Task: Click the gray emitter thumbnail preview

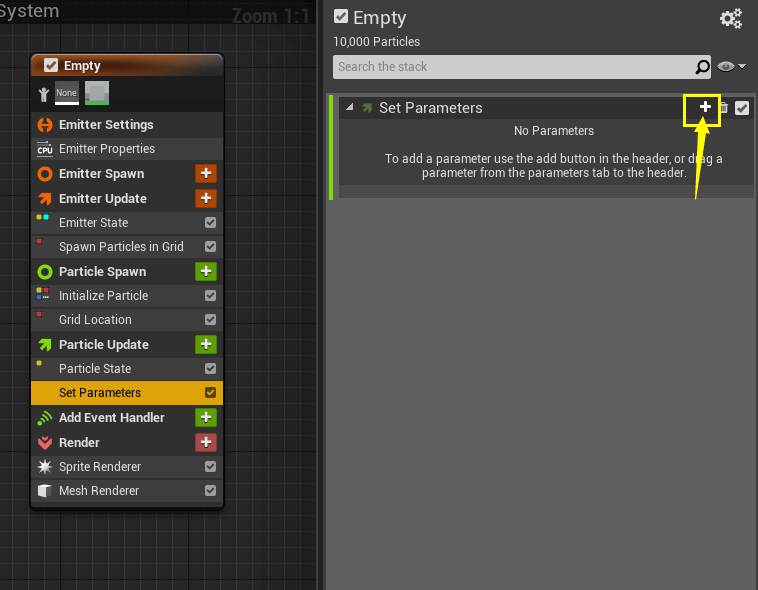Action: point(97,93)
